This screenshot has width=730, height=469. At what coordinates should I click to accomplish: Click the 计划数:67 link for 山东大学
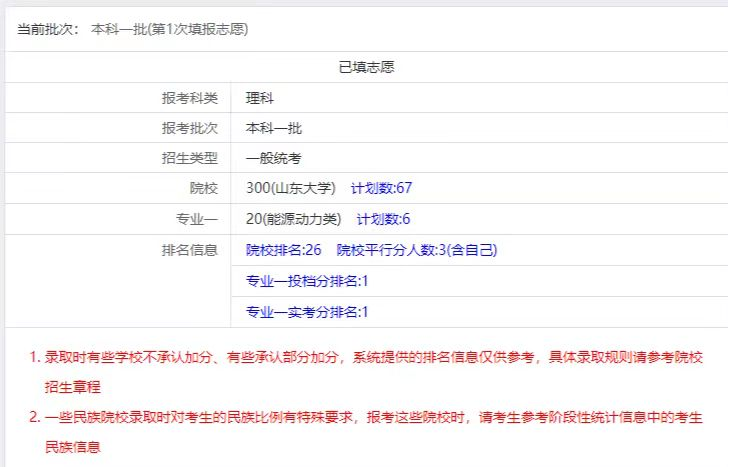381,188
